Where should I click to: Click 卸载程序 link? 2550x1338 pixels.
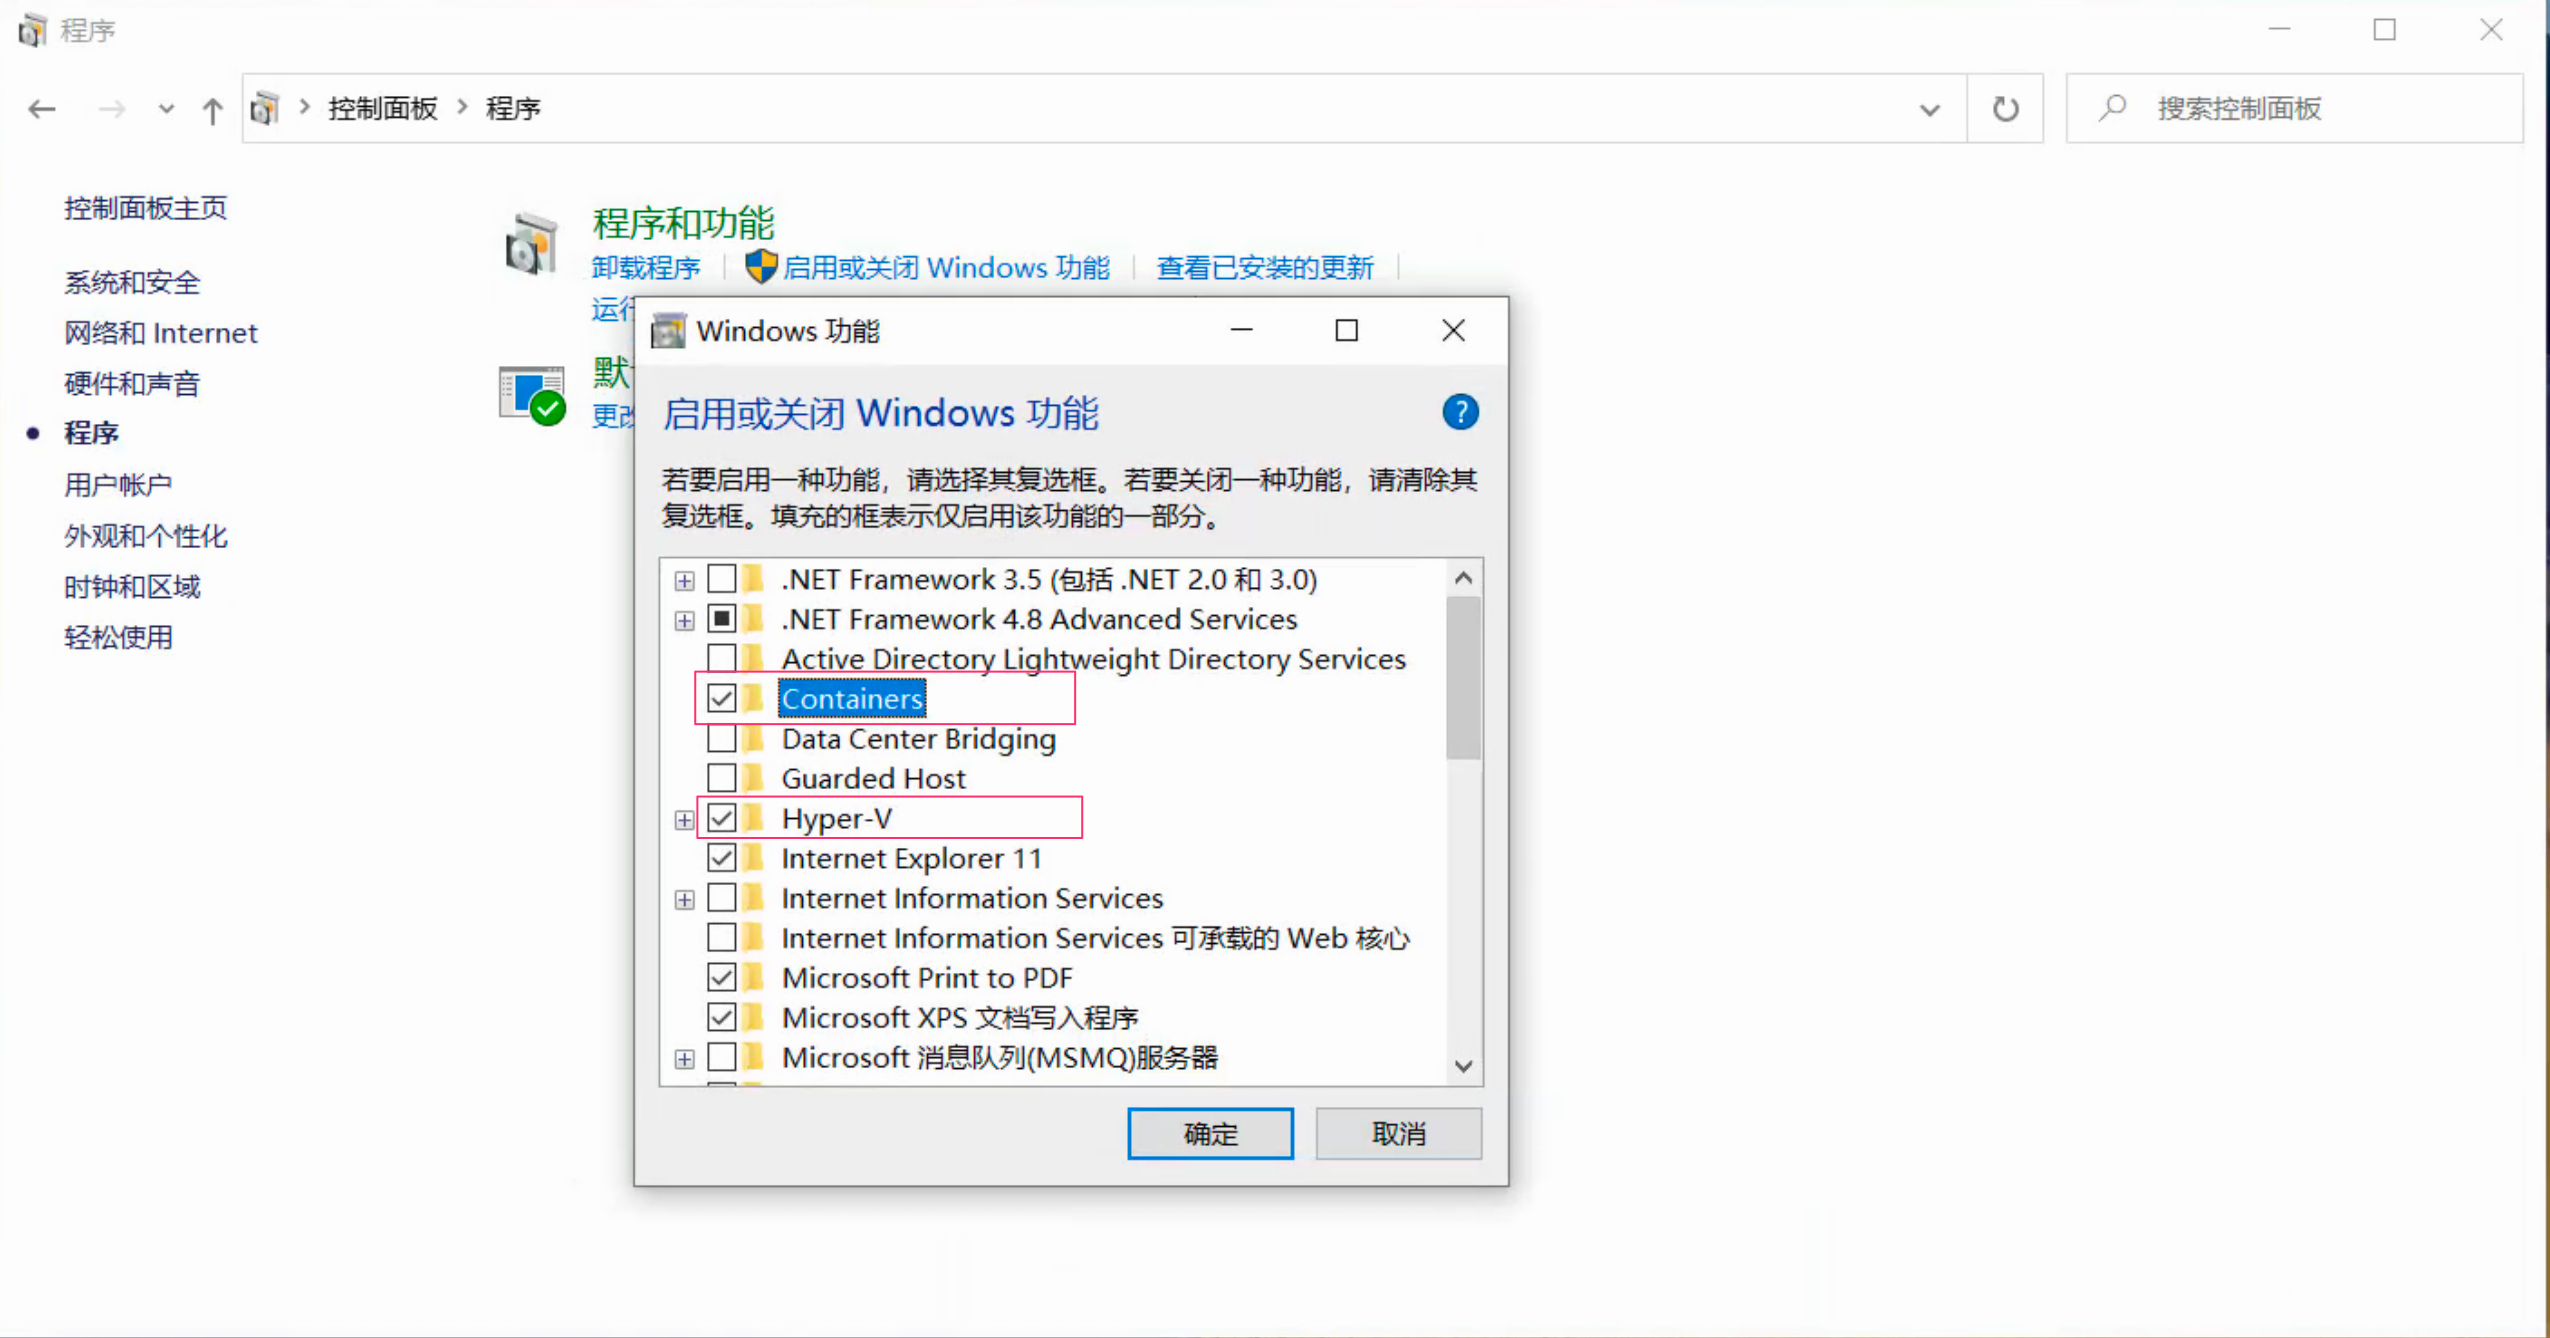click(x=646, y=268)
